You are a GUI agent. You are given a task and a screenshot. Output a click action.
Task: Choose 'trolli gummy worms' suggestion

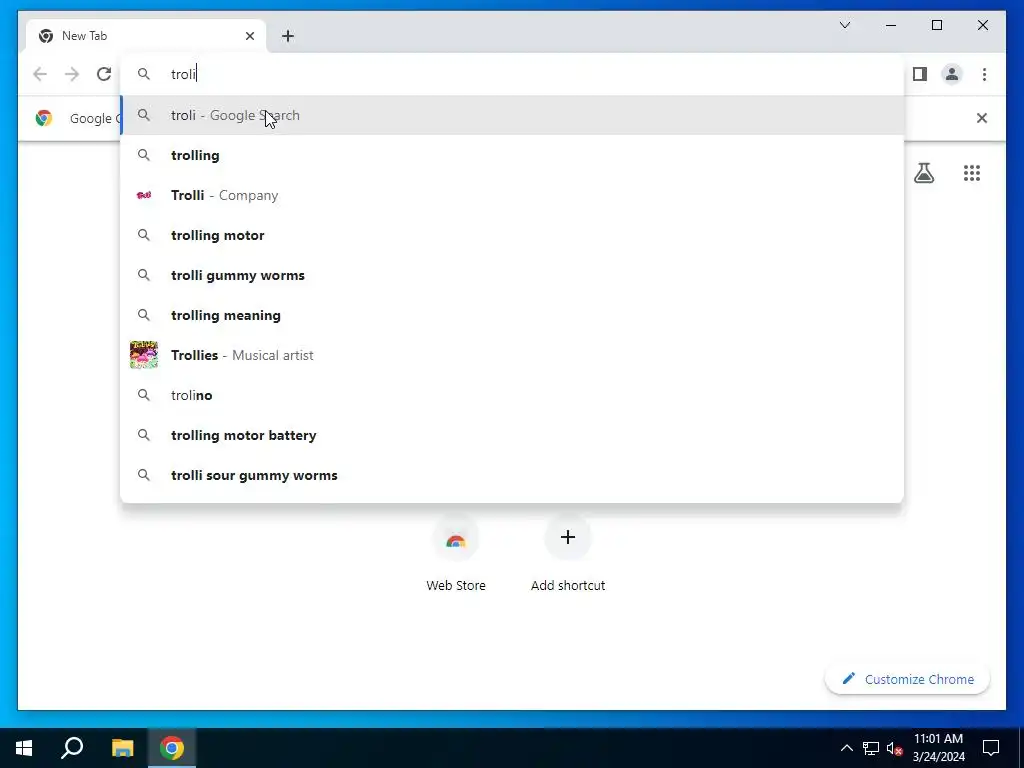tap(512, 275)
